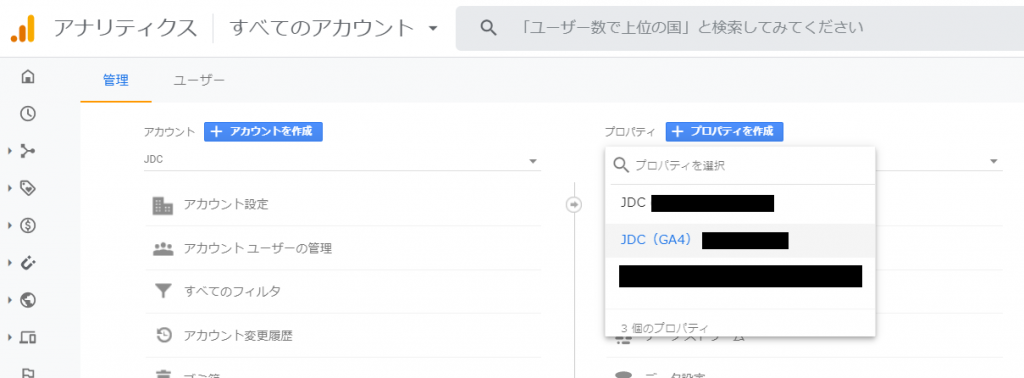This screenshot has height=378, width=1024.
Task: Click the Acquisition branching icon in sidebar
Action: coord(27,151)
